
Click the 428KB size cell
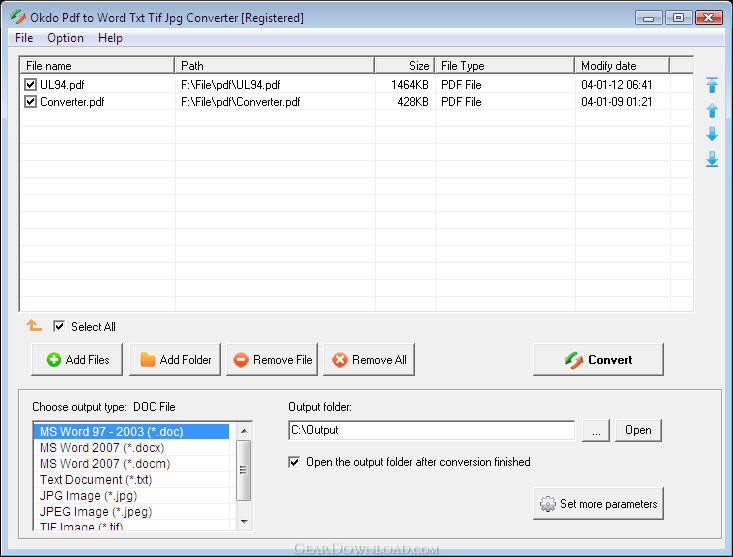pyautogui.click(x=413, y=102)
